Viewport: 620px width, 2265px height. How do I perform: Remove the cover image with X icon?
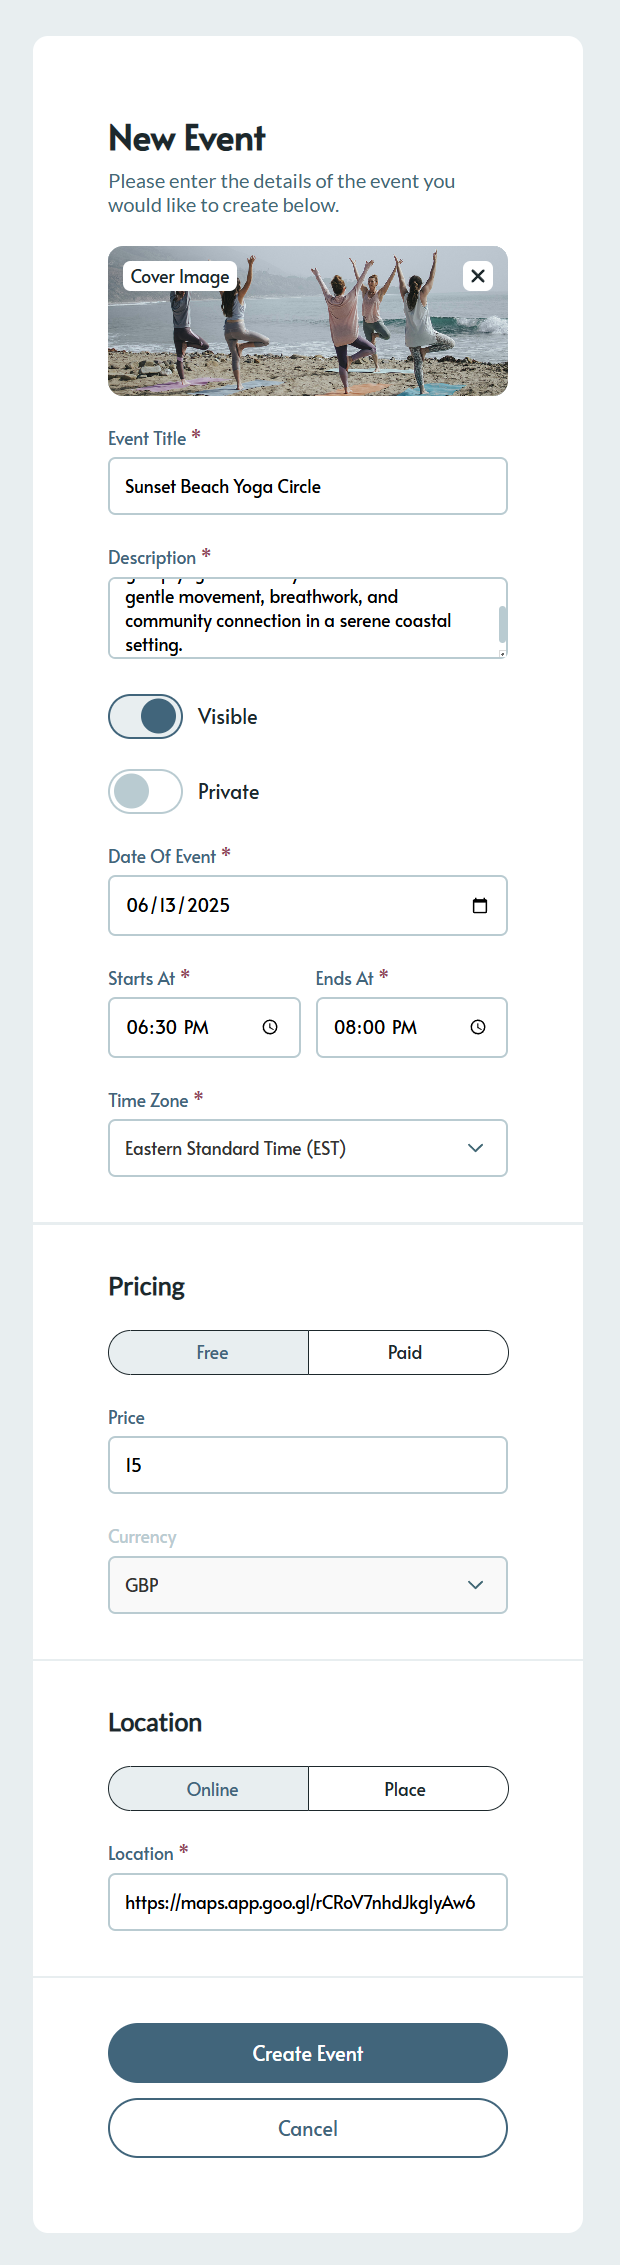point(478,276)
